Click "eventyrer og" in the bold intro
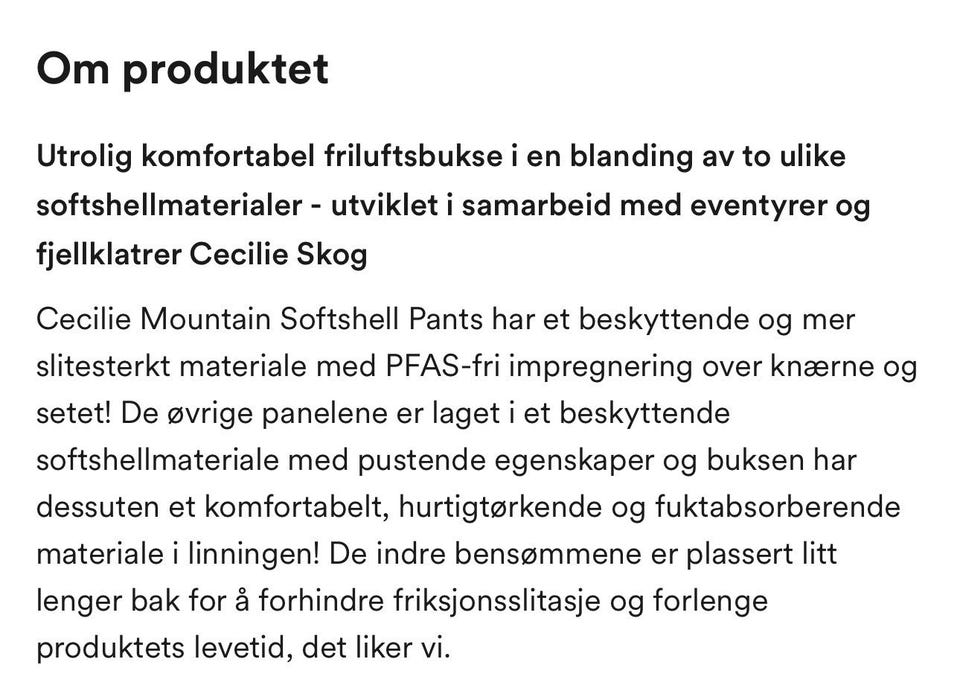960x697 pixels. click(780, 205)
